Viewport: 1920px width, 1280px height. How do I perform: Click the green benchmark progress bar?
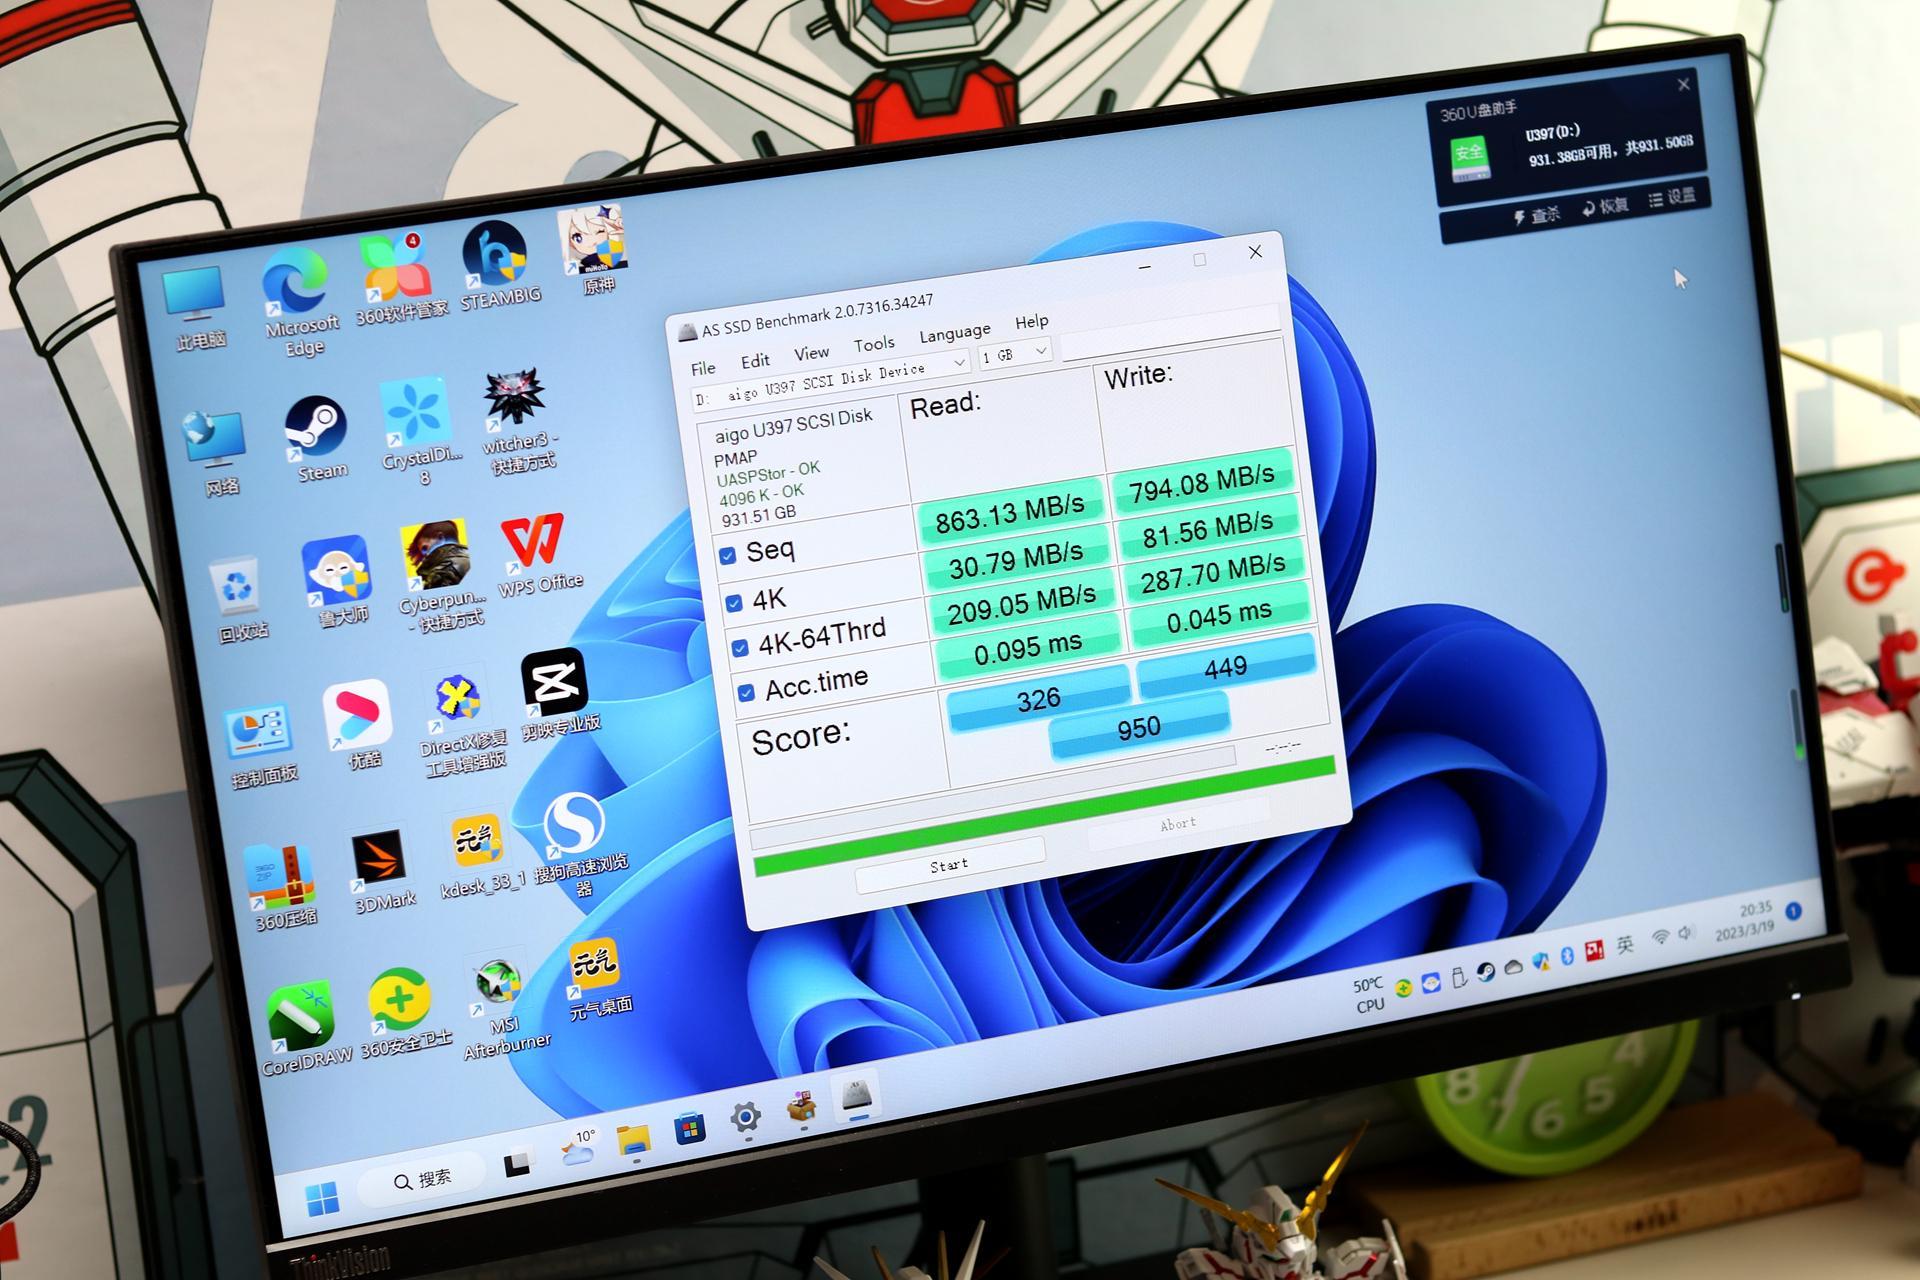1045,816
